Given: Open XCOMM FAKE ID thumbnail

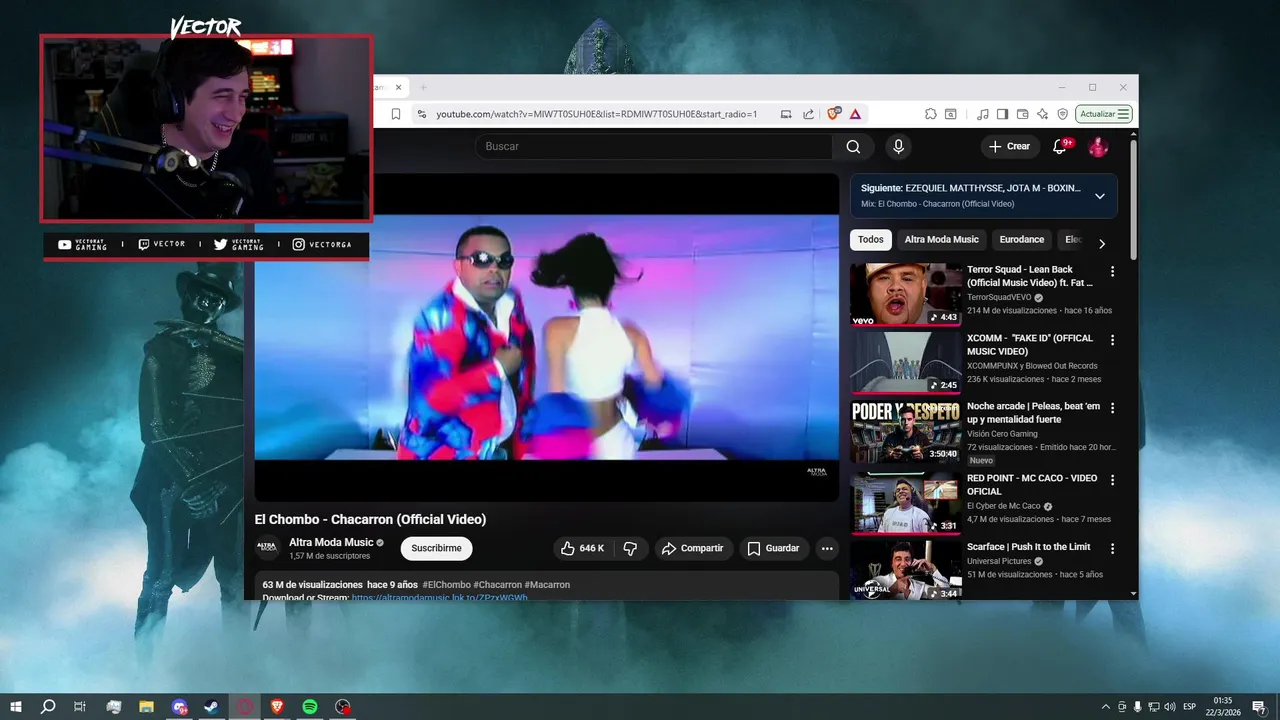Looking at the screenshot, I should (x=906, y=363).
